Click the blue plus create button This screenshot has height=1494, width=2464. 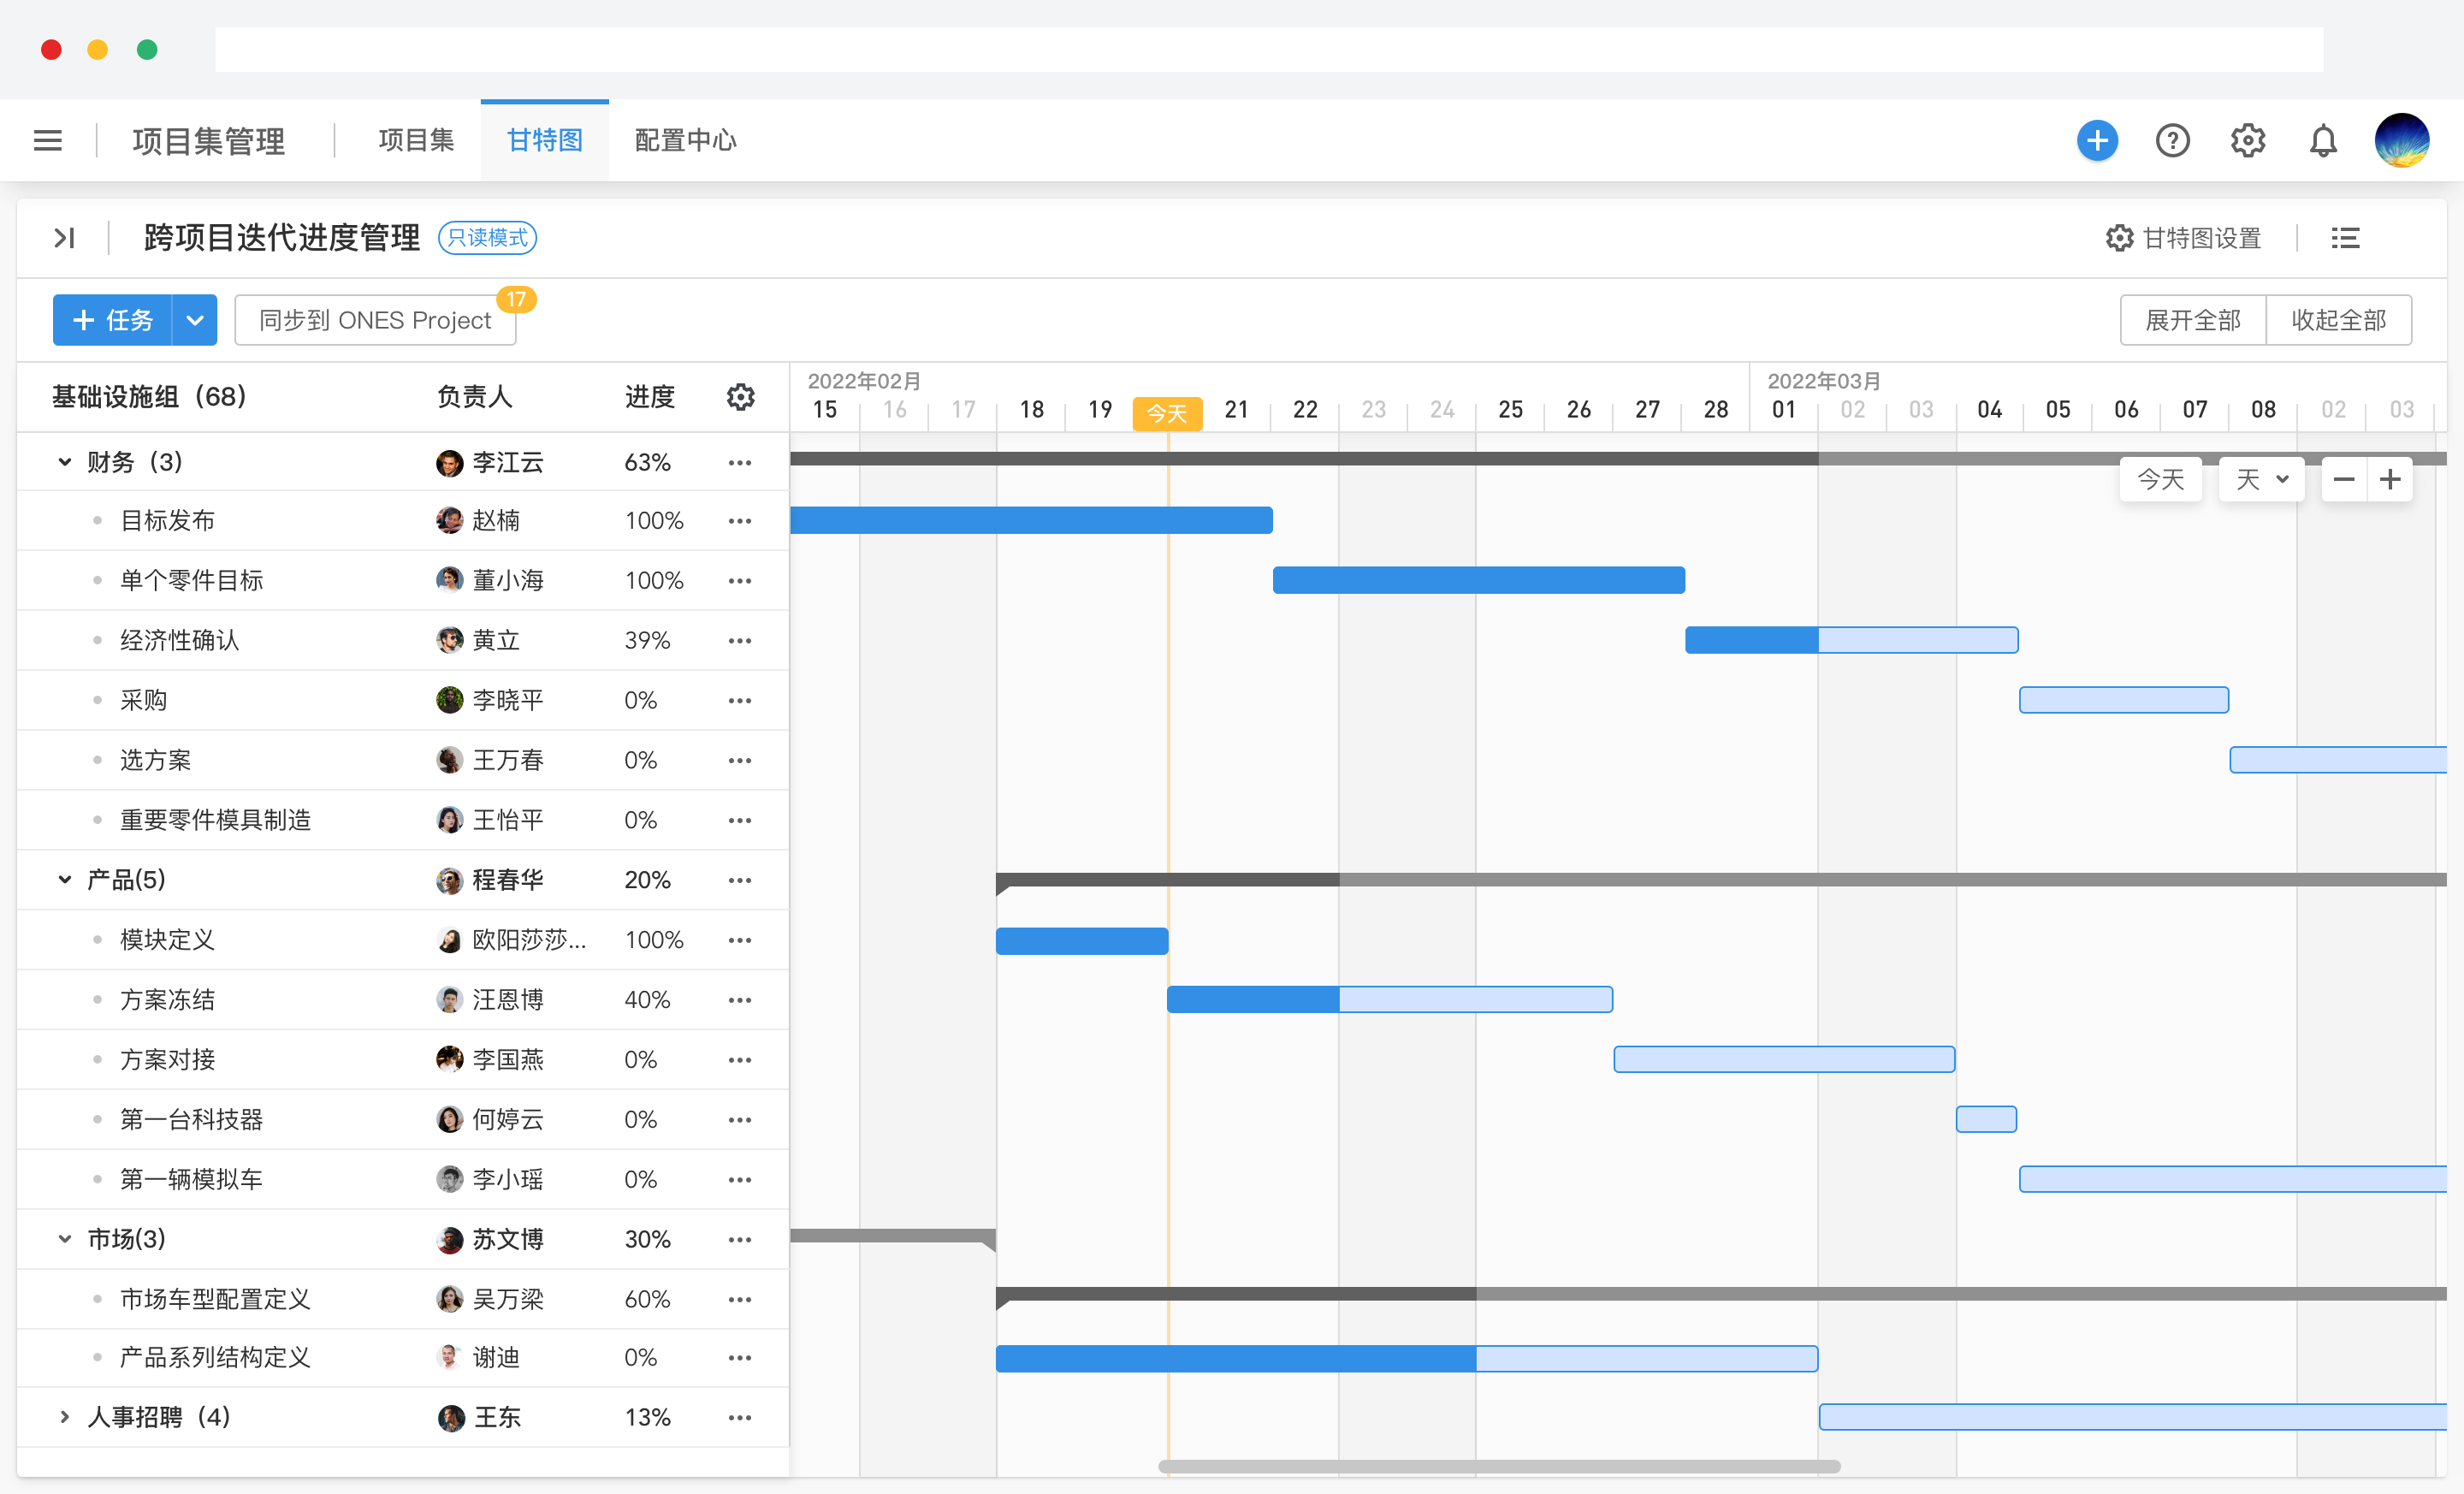click(2096, 140)
